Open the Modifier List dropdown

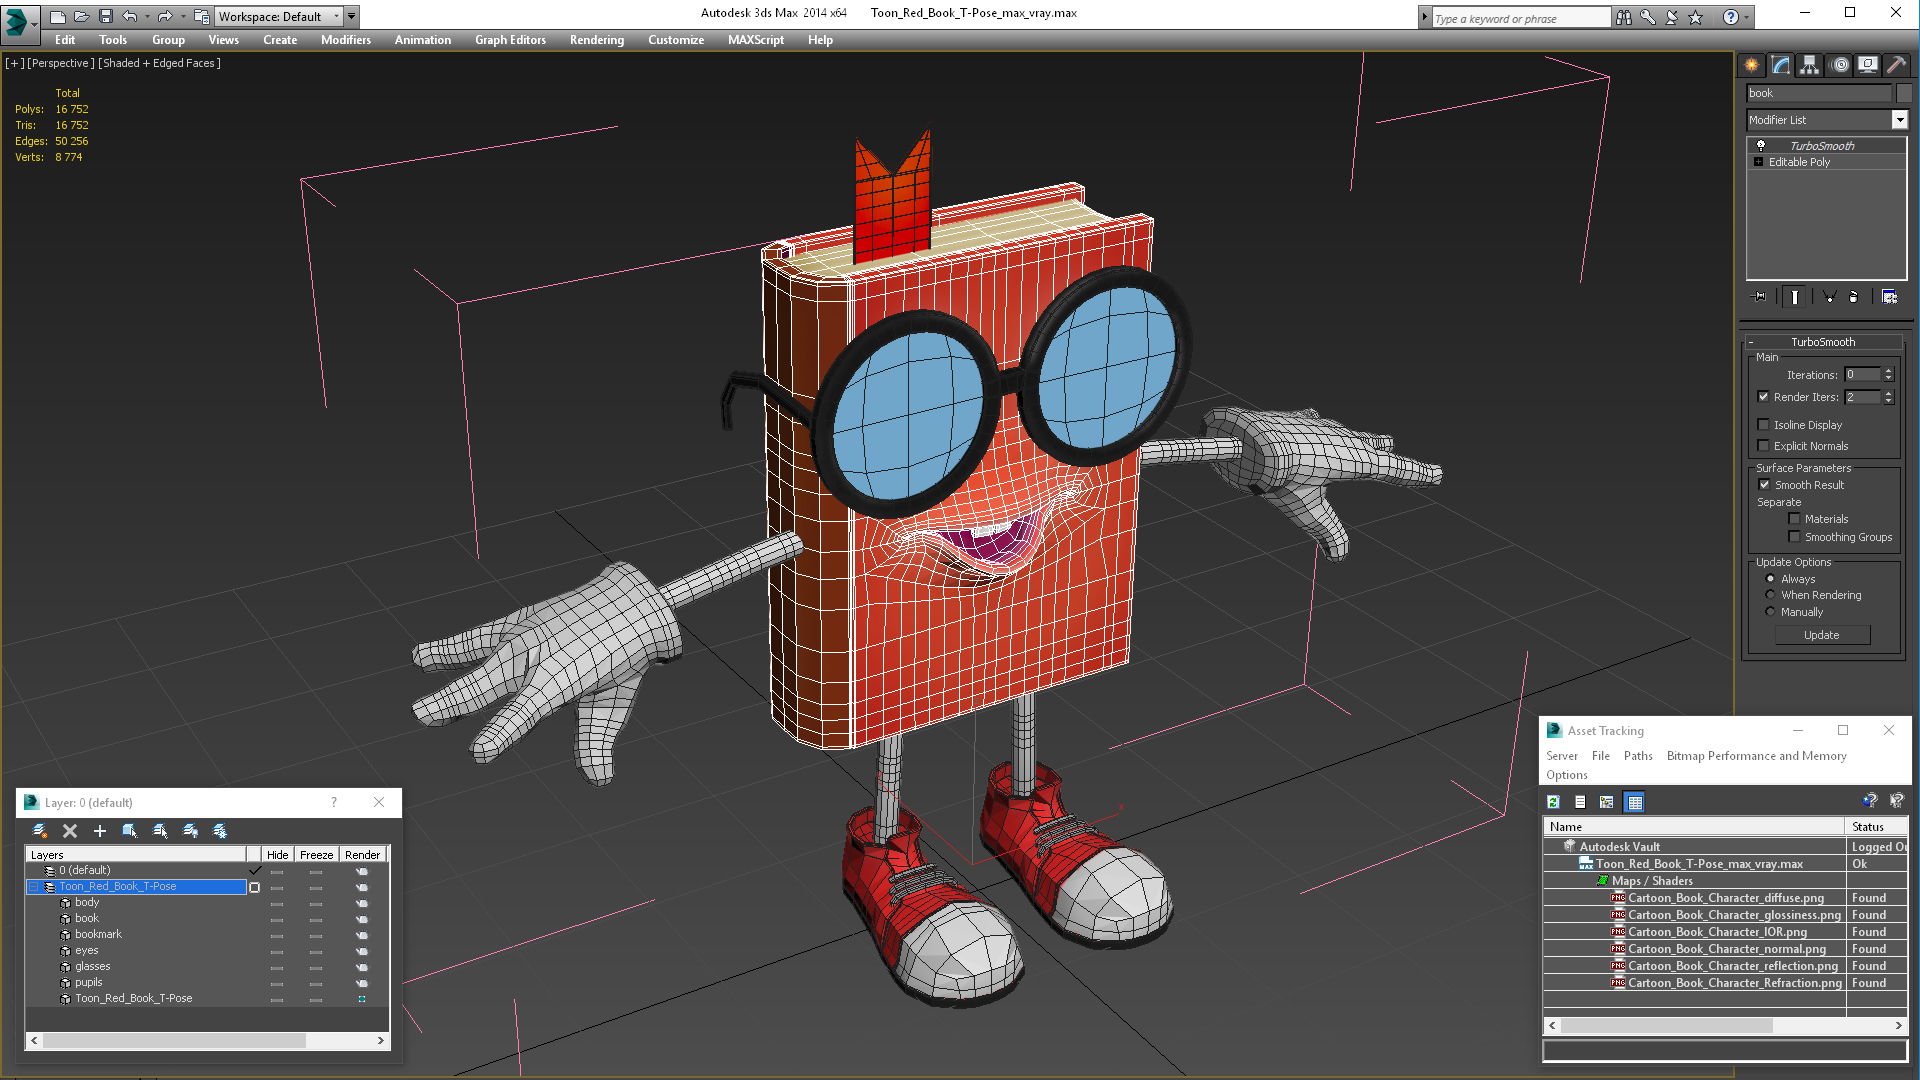1899,120
